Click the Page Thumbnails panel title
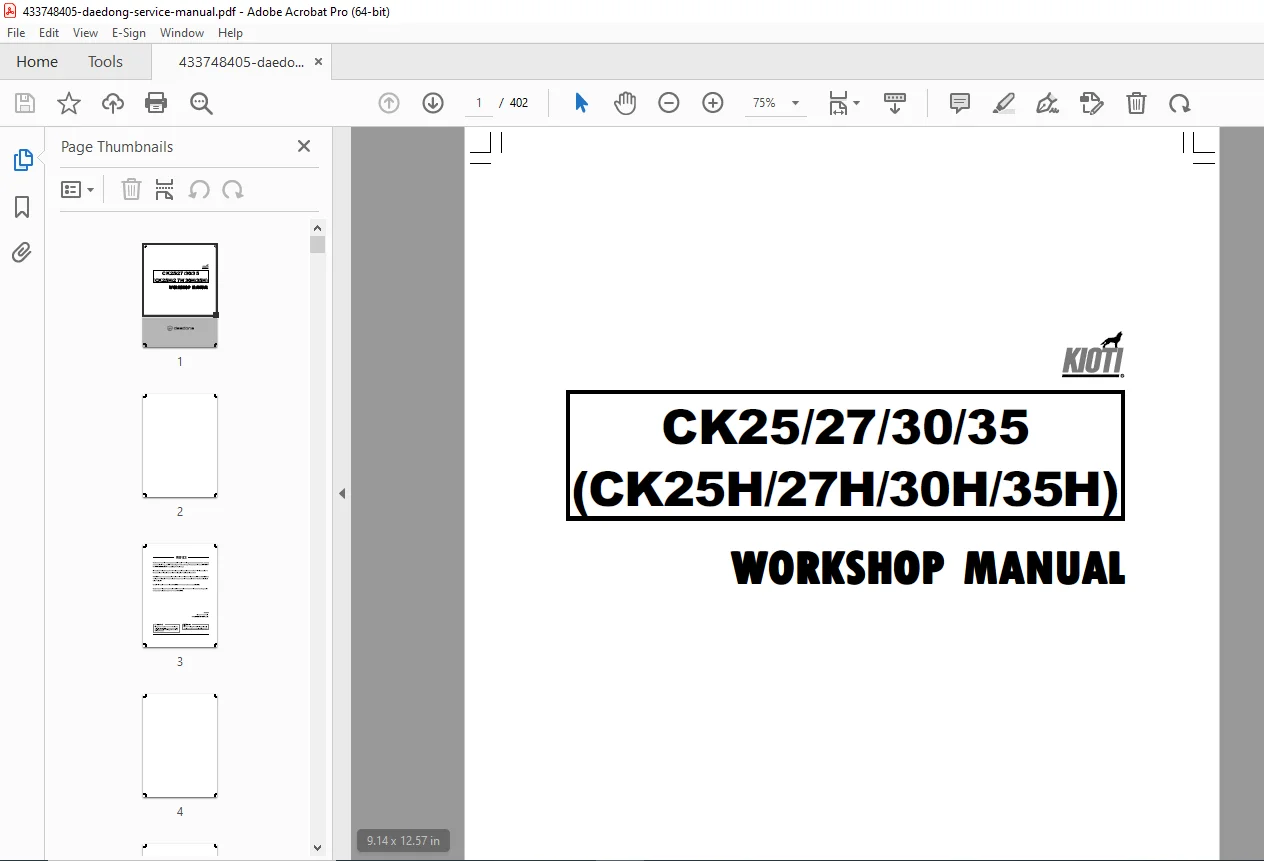This screenshot has height=861, width=1264. click(117, 147)
